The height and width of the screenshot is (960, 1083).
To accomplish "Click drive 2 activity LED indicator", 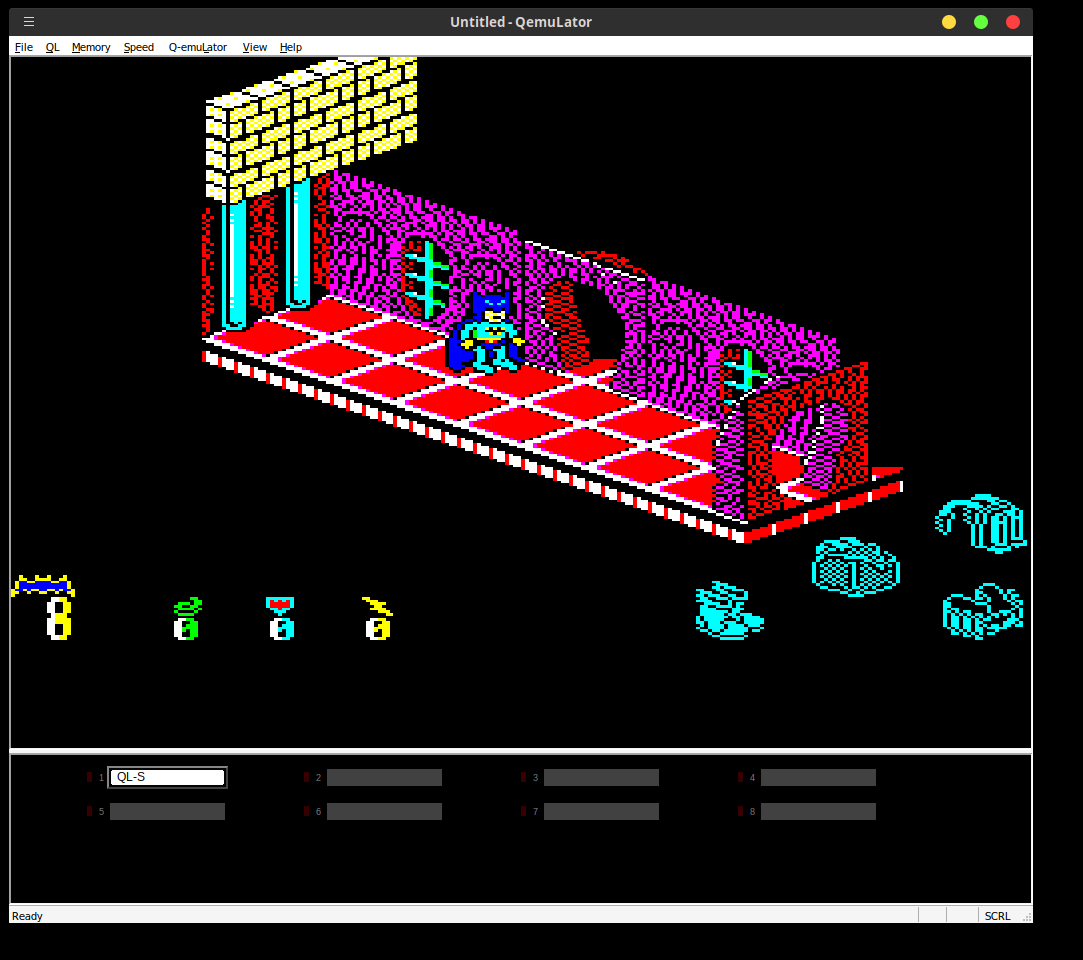I will [x=307, y=777].
